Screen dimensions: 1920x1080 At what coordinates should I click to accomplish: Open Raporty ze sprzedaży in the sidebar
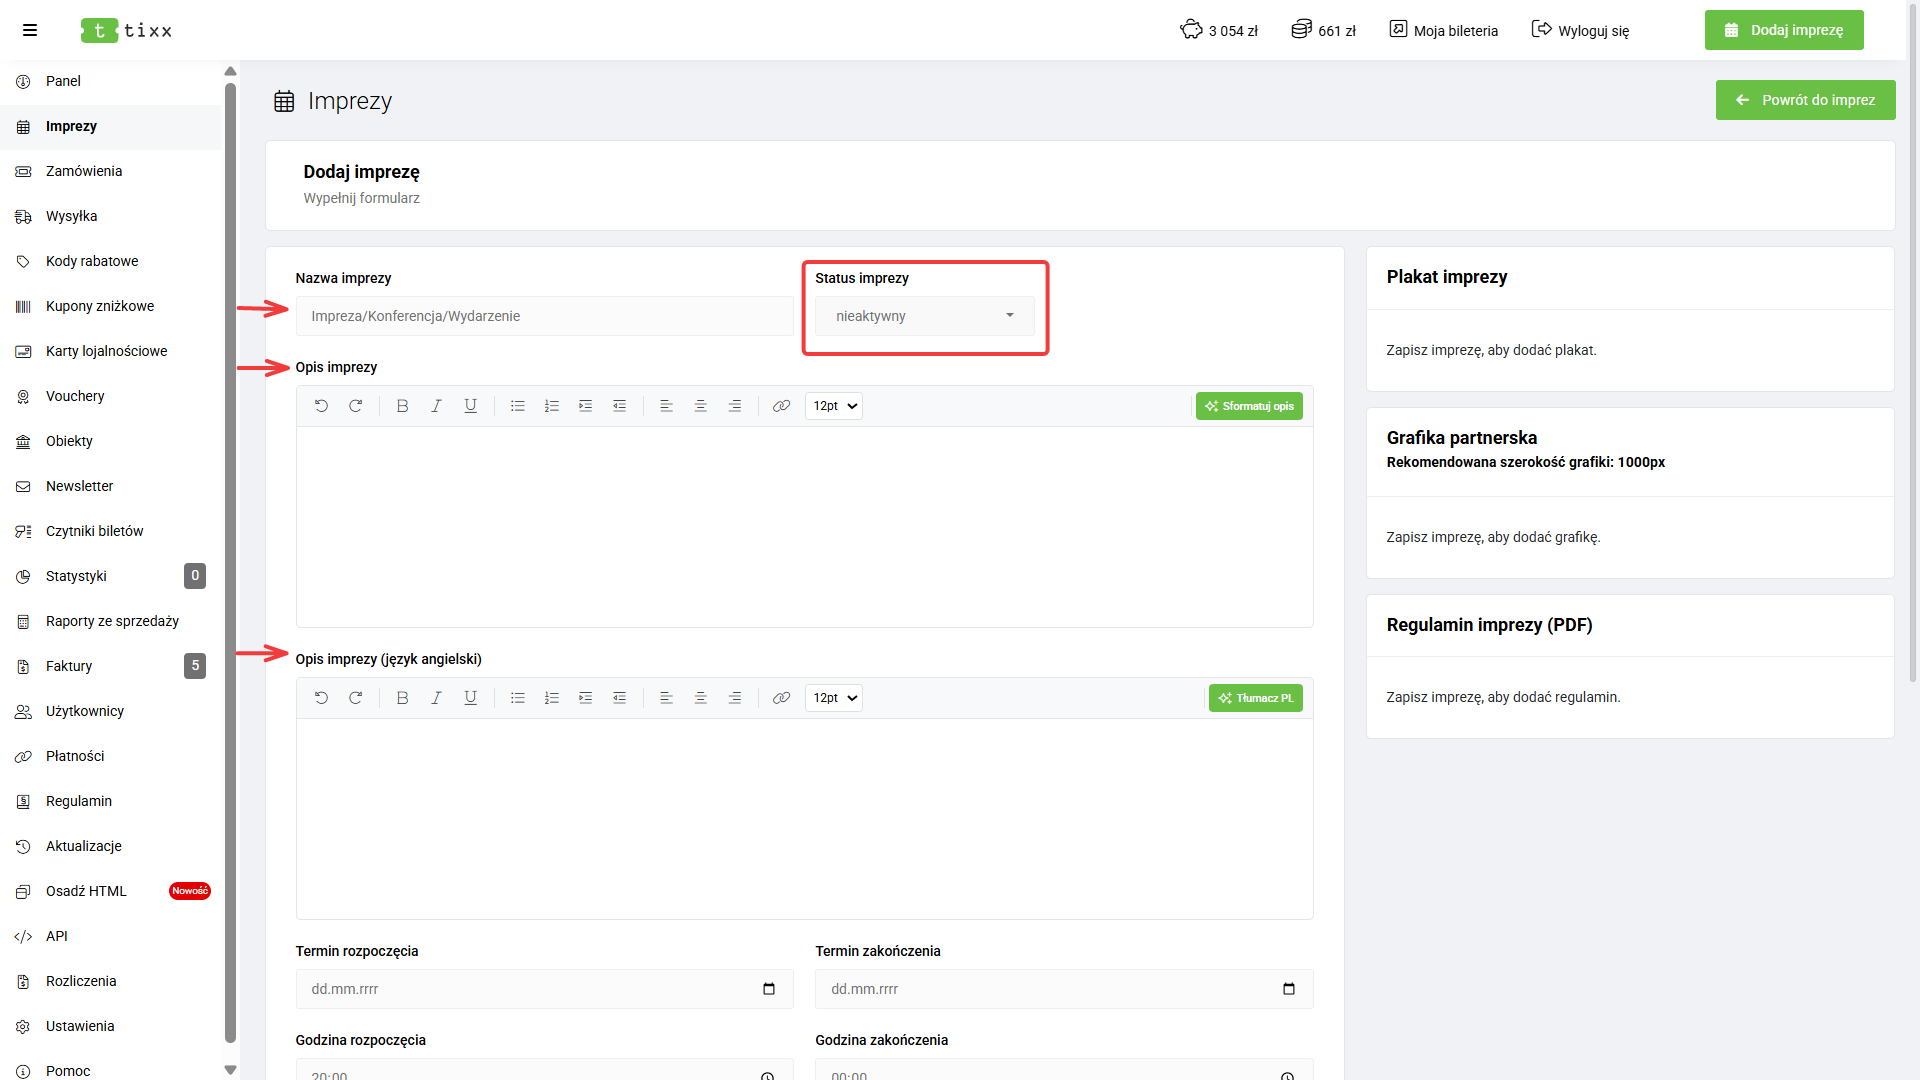tap(110, 621)
